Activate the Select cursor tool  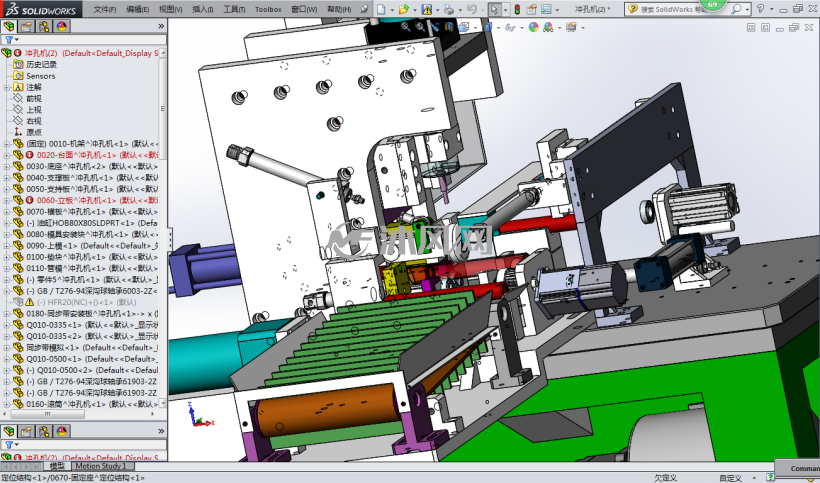pos(494,9)
